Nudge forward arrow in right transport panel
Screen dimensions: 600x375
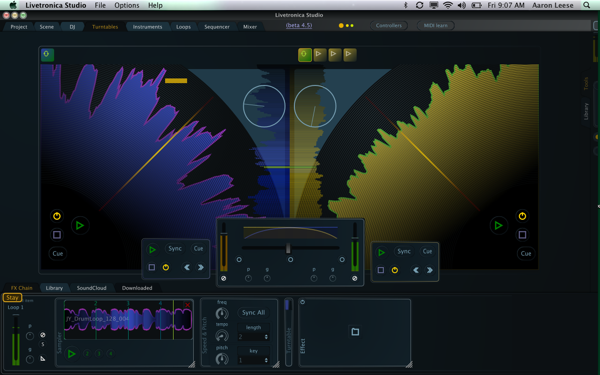point(429,270)
